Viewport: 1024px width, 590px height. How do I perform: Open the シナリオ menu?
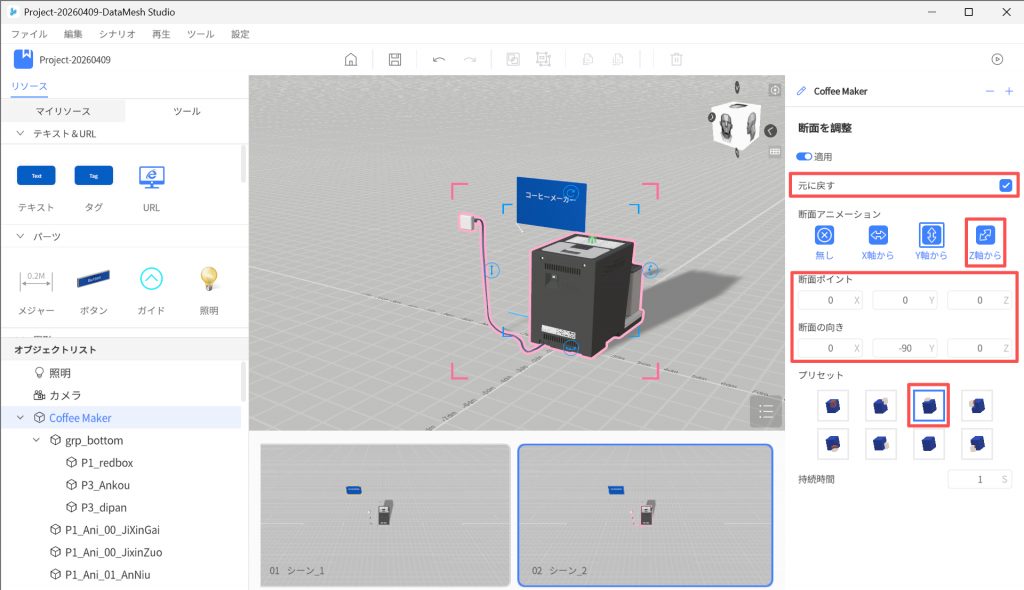click(x=117, y=34)
